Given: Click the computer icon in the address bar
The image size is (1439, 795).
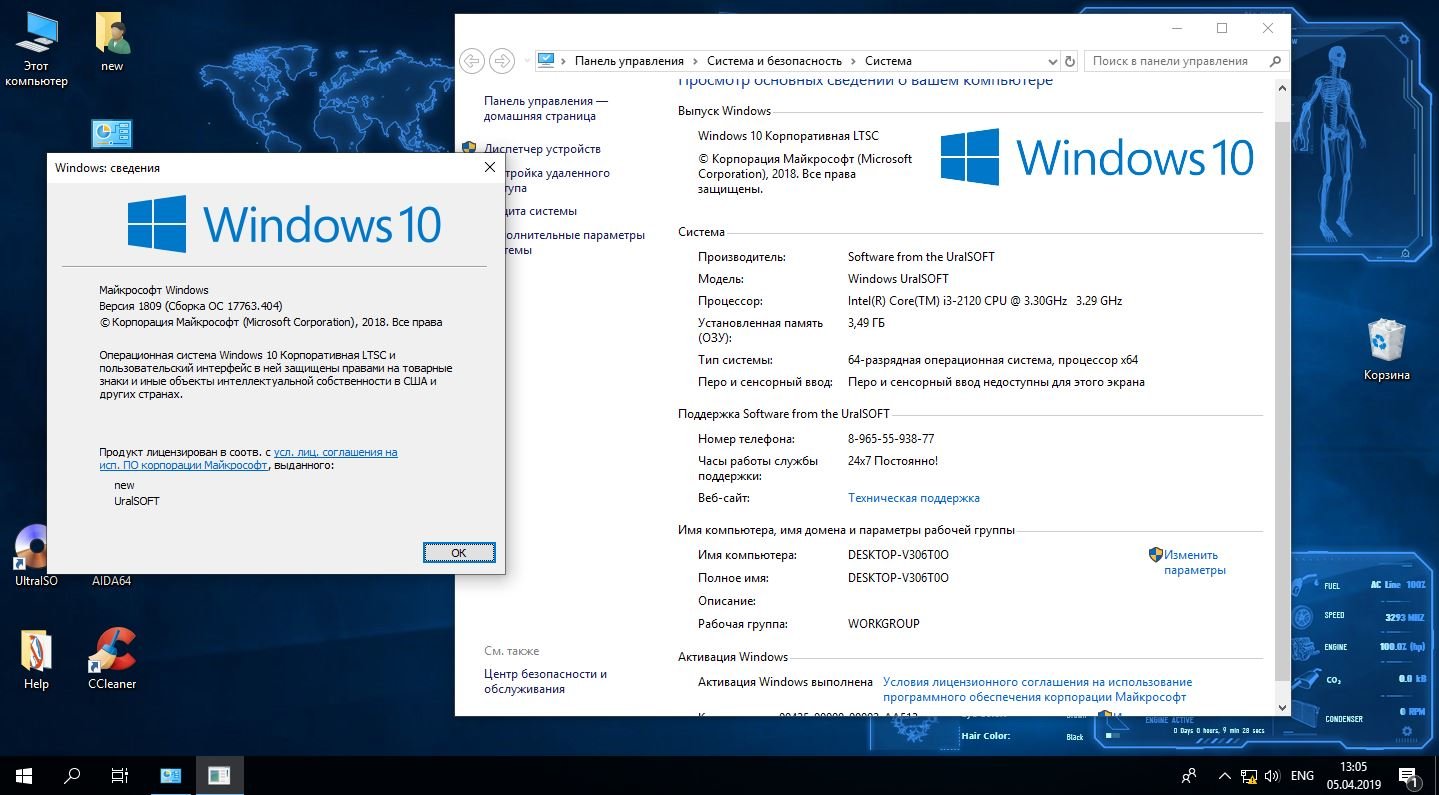Looking at the screenshot, I should (x=546, y=61).
